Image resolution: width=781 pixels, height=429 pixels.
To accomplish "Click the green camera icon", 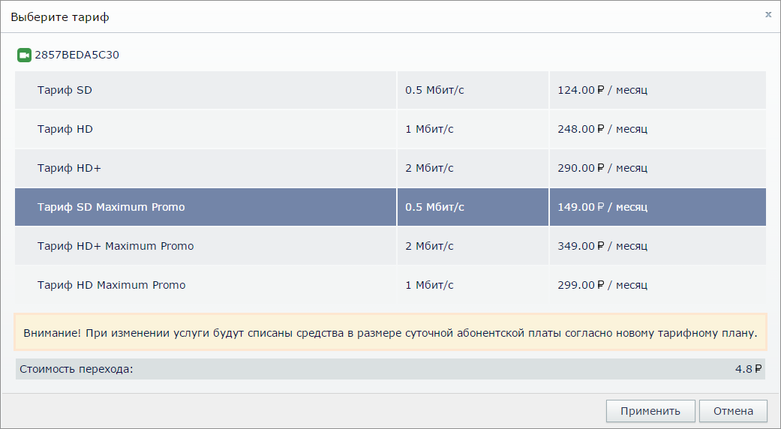I will [24, 55].
